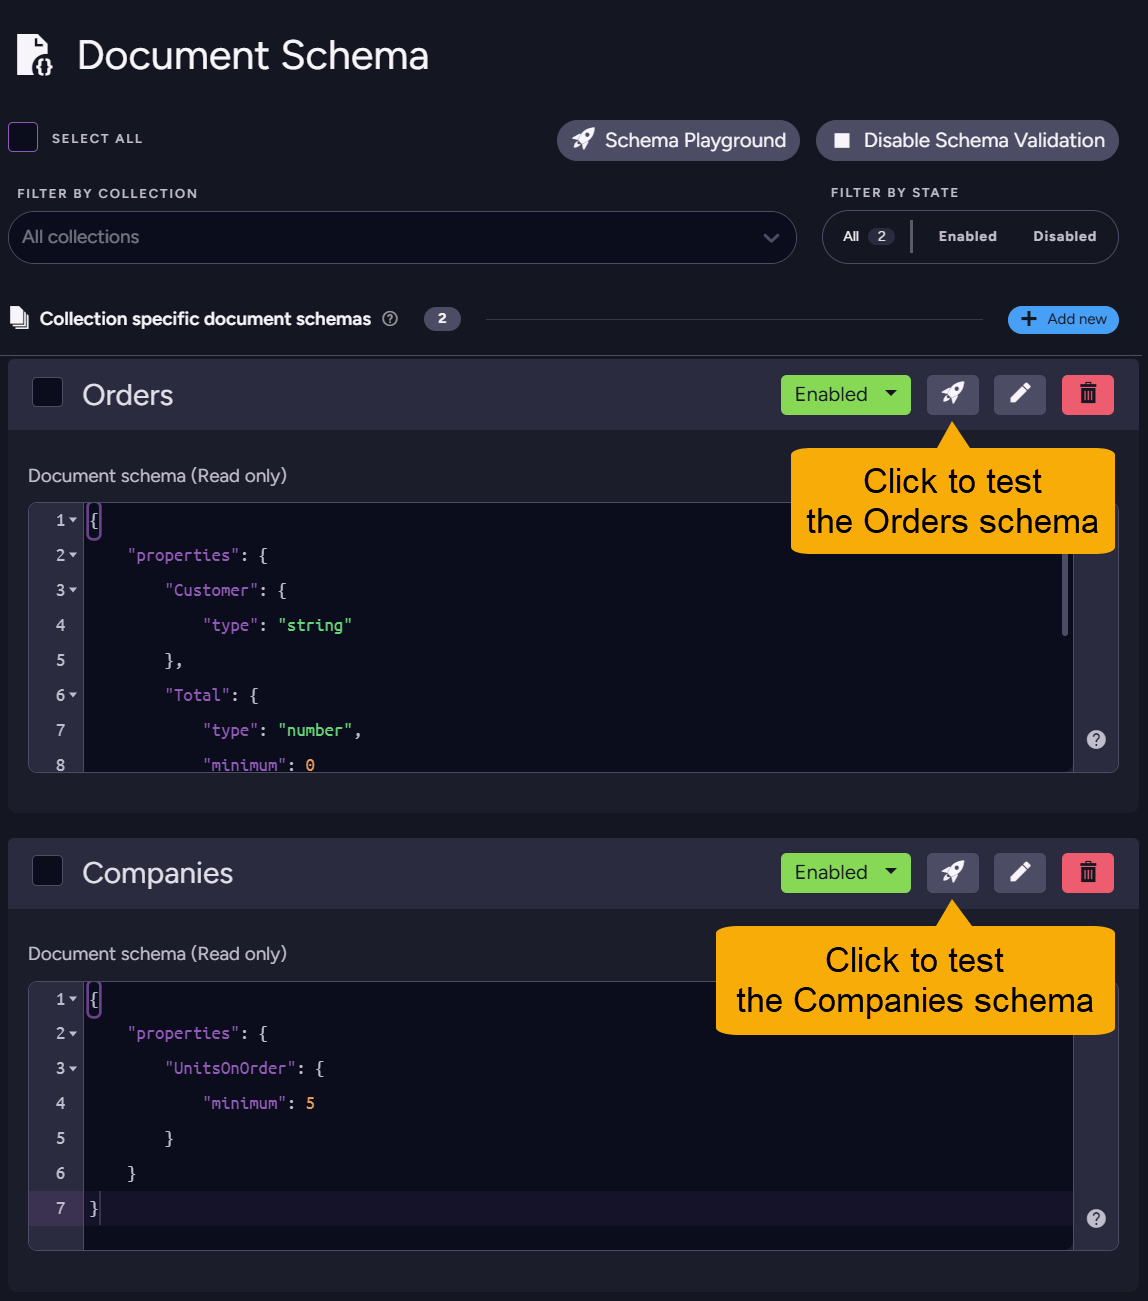This screenshot has height=1301, width=1148.
Task: Edit the Orders schema with the pencil icon
Action: pyautogui.click(x=1019, y=394)
